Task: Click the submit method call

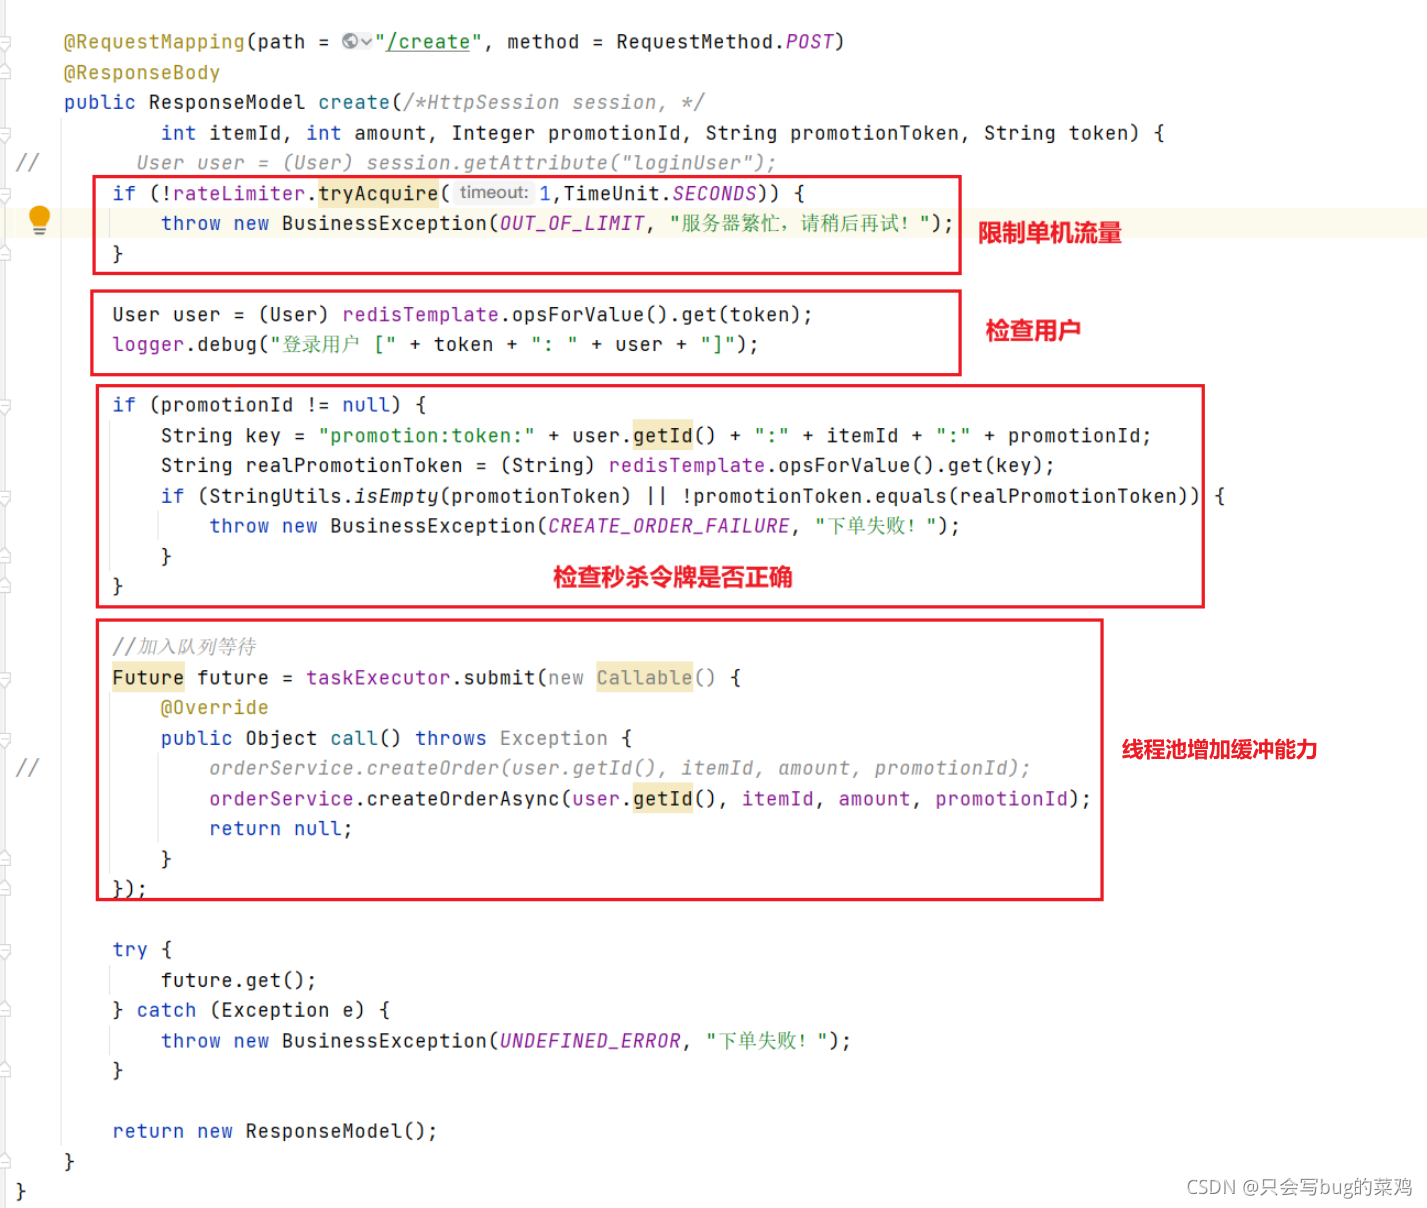Action: (x=499, y=678)
